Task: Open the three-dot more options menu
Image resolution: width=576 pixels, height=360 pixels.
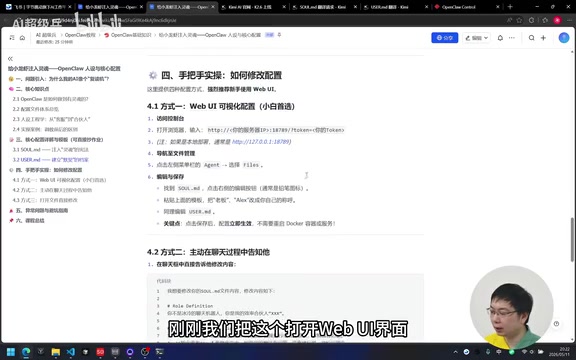Action: (512, 38)
